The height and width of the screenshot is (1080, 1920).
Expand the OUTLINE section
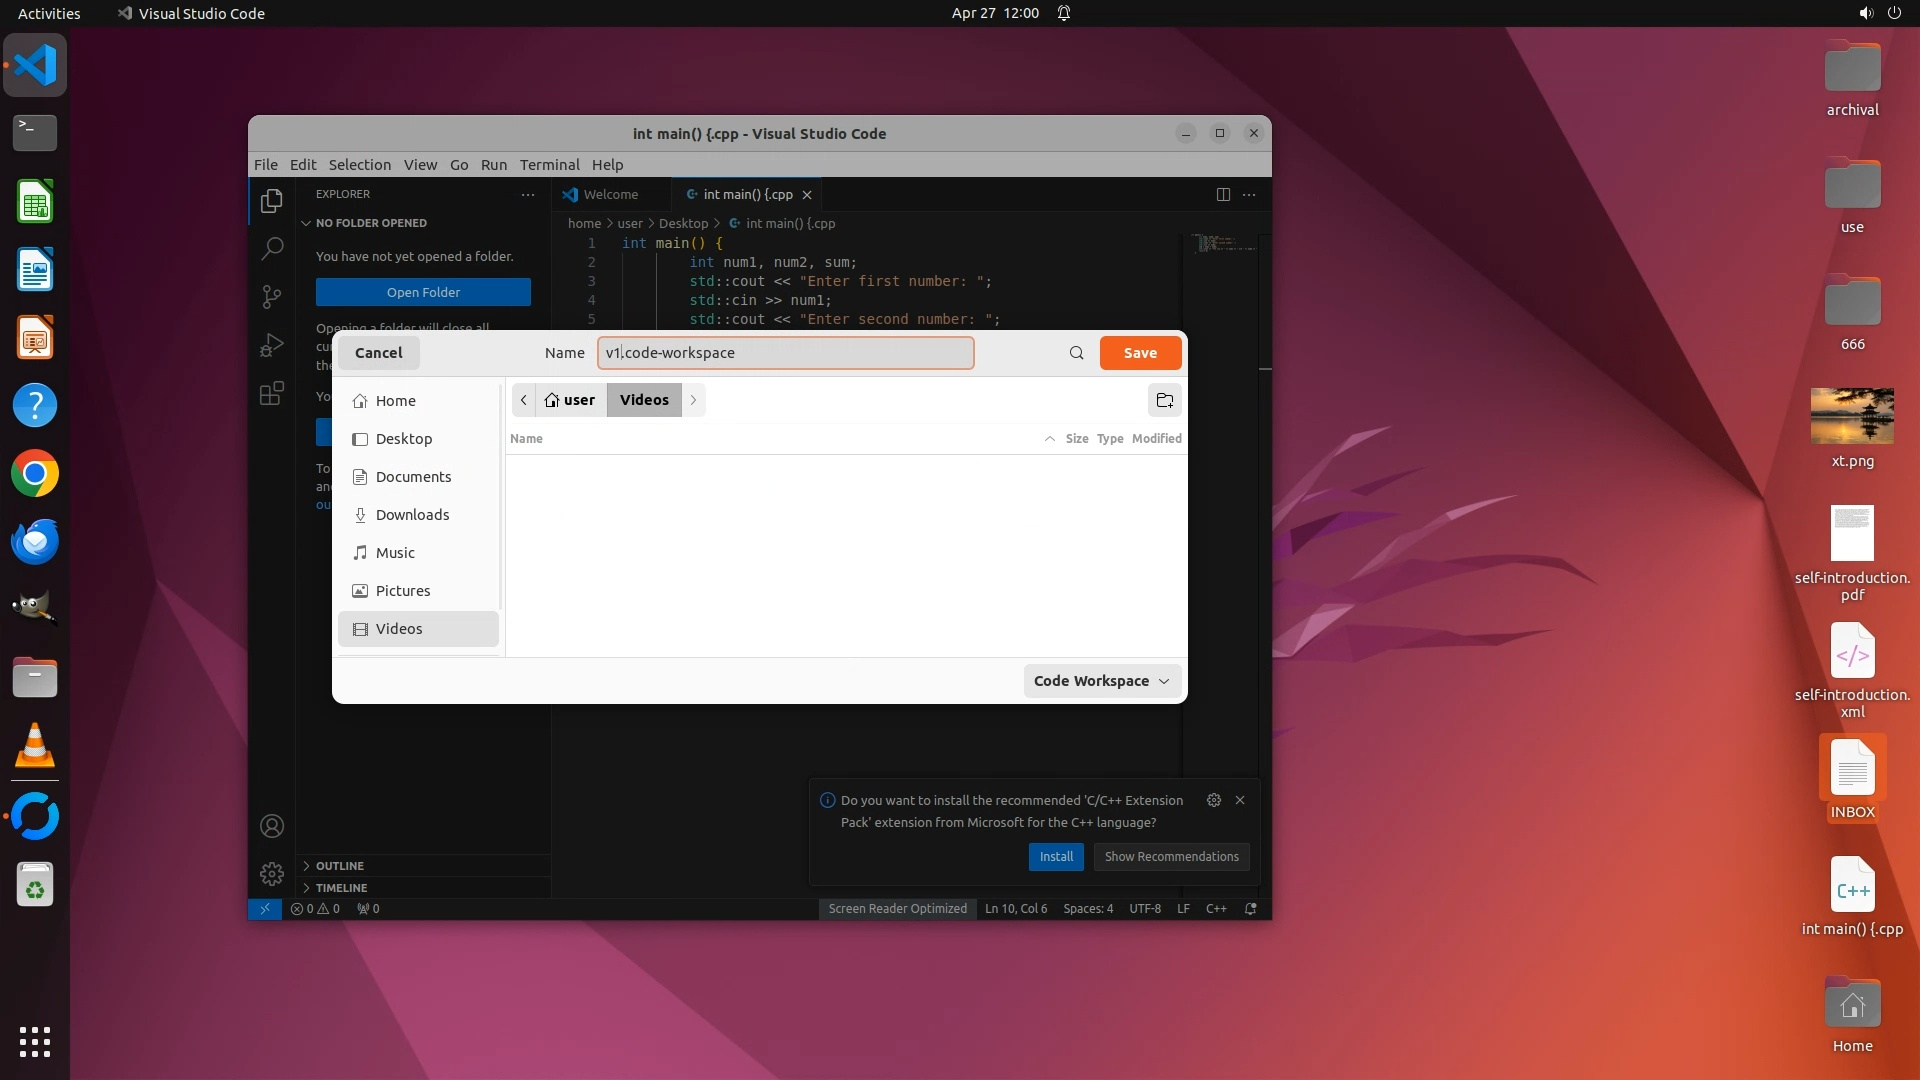(x=340, y=866)
